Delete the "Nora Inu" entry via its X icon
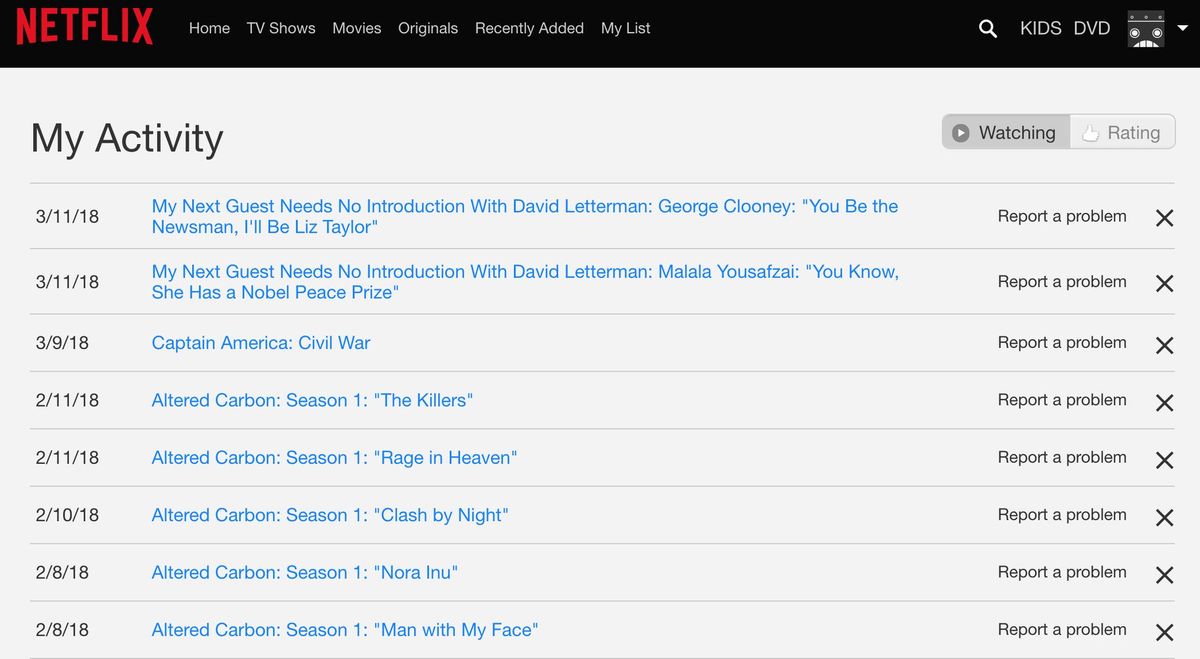Screen dimensions: 1200x659 pos(1164,575)
